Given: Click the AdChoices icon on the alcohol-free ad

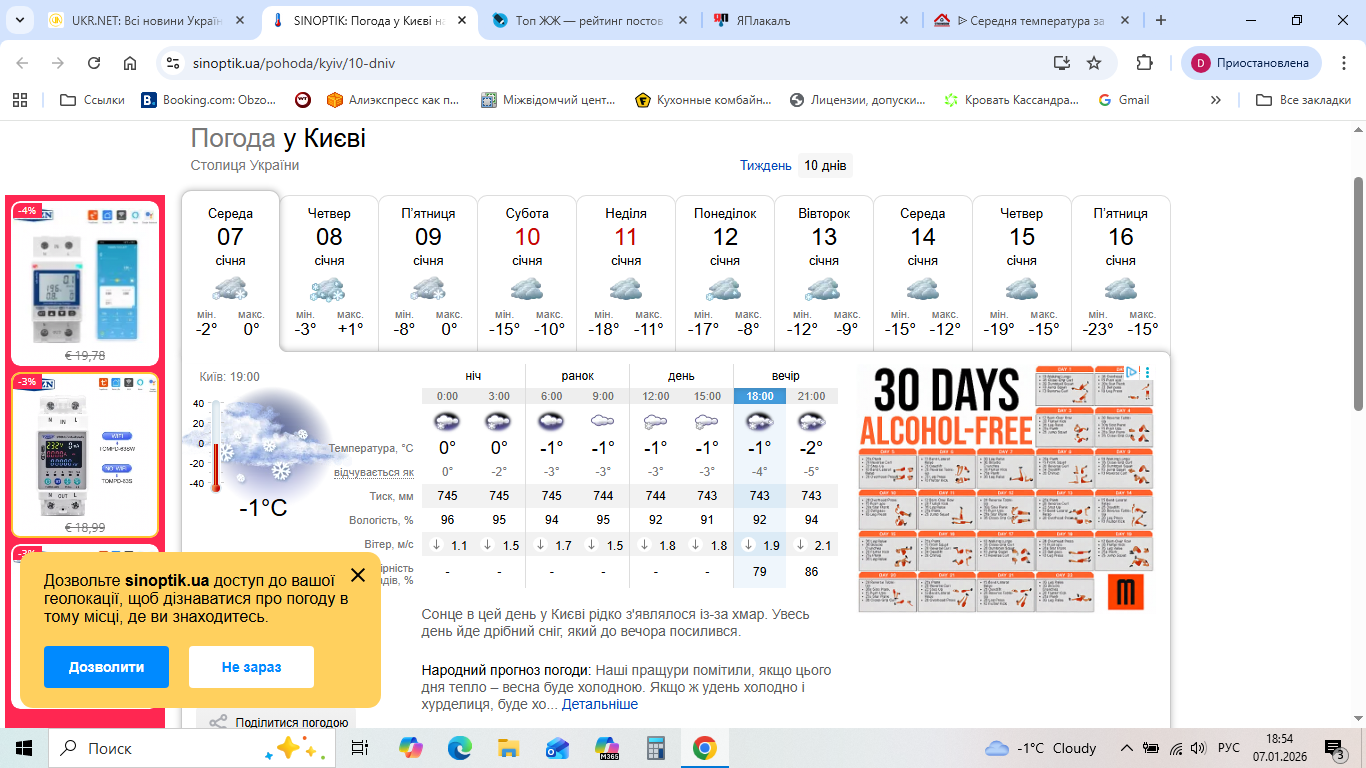Looking at the screenshot, I should (x=1132, y=372).
